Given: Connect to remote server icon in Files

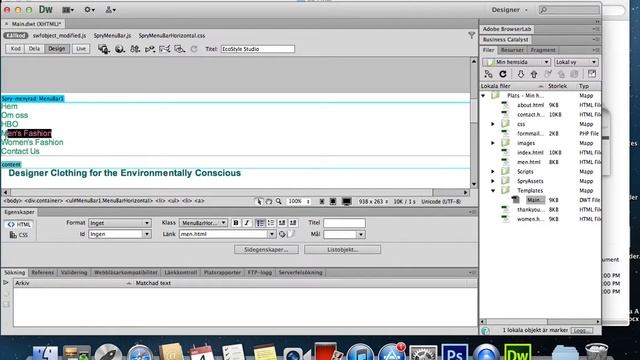Looking at the screenshot, I should pos(488,74).
